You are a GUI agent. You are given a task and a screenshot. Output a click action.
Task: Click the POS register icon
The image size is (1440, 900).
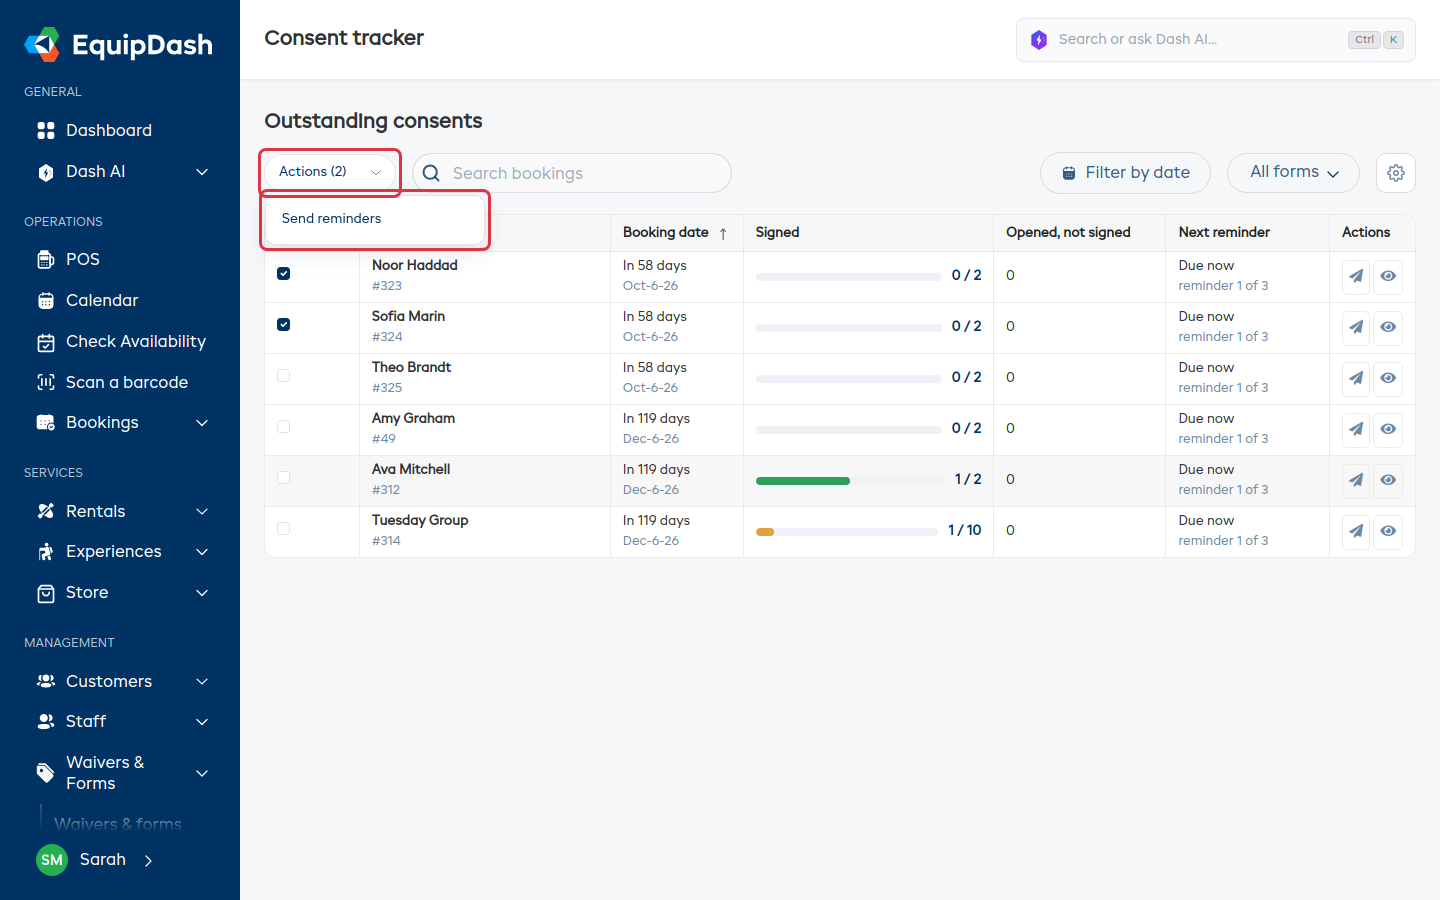46,260
